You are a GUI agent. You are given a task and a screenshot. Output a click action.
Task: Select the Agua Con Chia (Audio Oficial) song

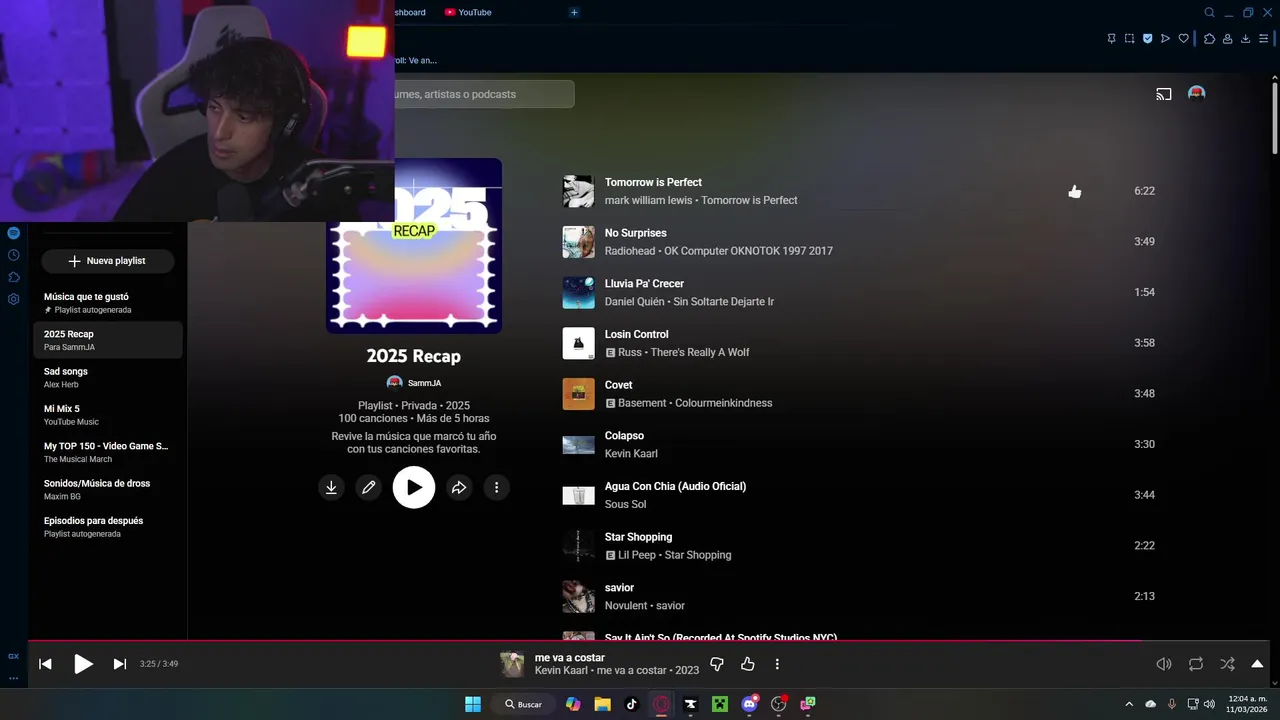click(675, 486)
